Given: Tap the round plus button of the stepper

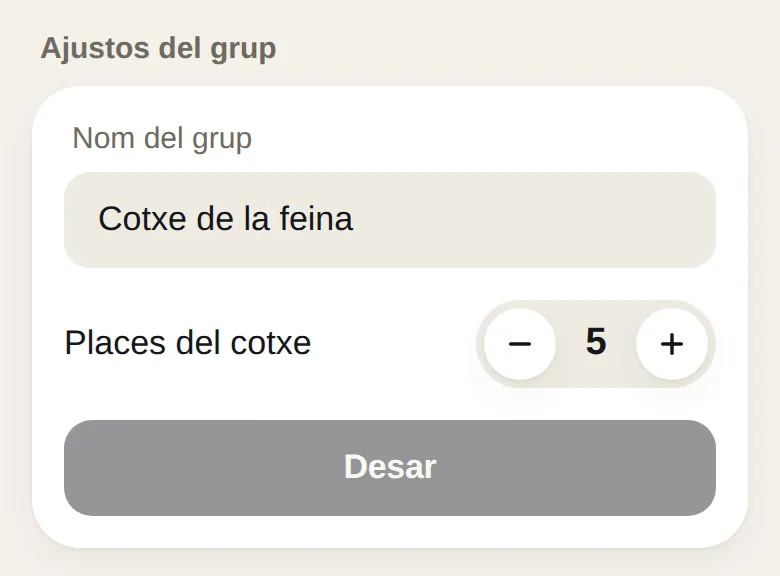Looking at the screenshot, I should pyautogui.click(x=672, y=344).
